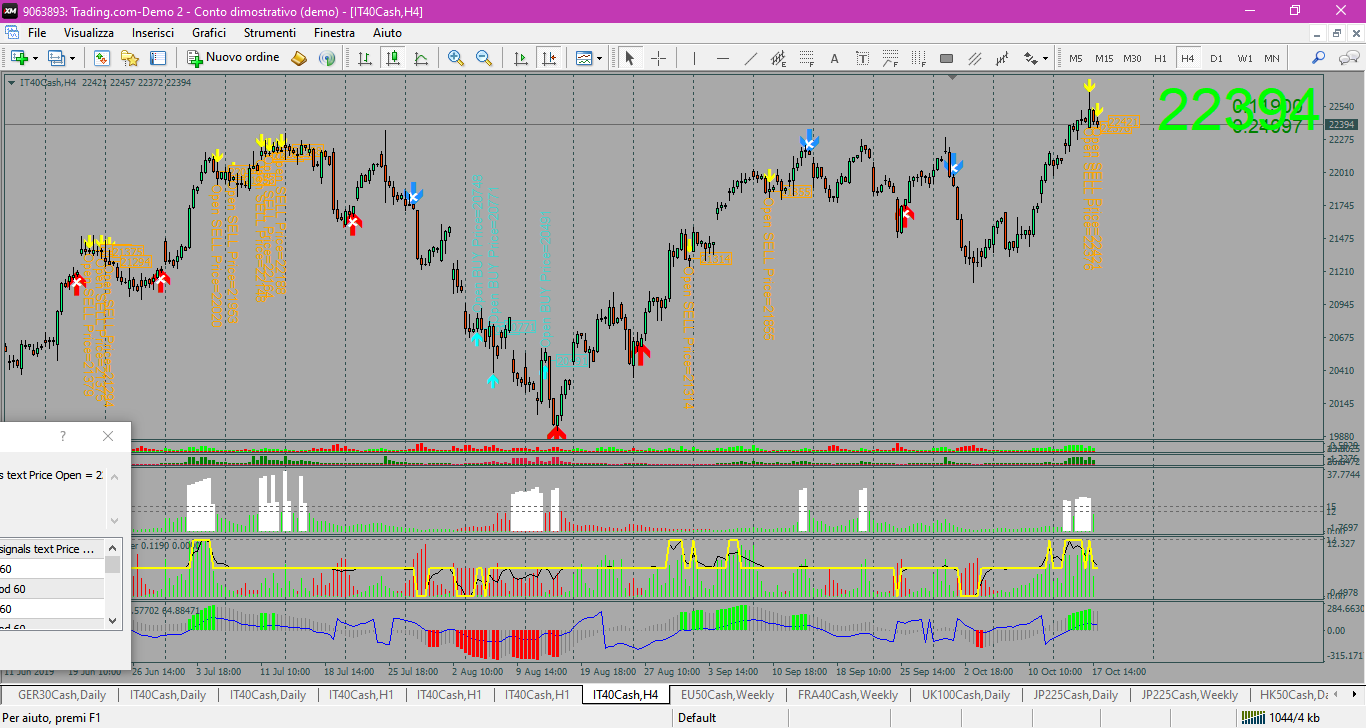The height and width of the screenshot is (728, 1366).
Task: Select the horizontal line tool
Action: [x=723, y=58]
